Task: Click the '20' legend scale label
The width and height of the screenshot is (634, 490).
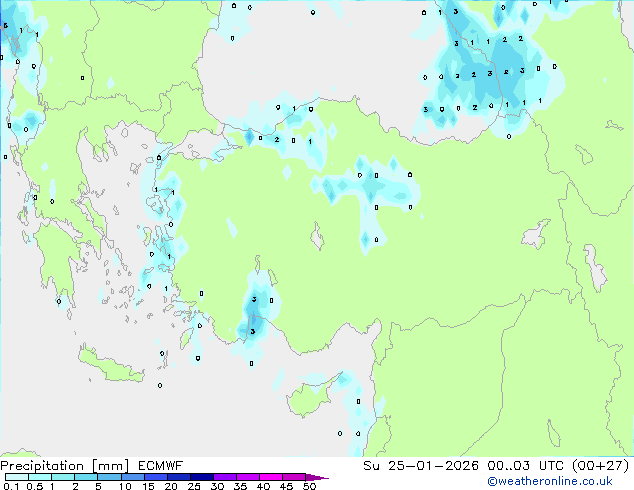Action: [171, 486]
